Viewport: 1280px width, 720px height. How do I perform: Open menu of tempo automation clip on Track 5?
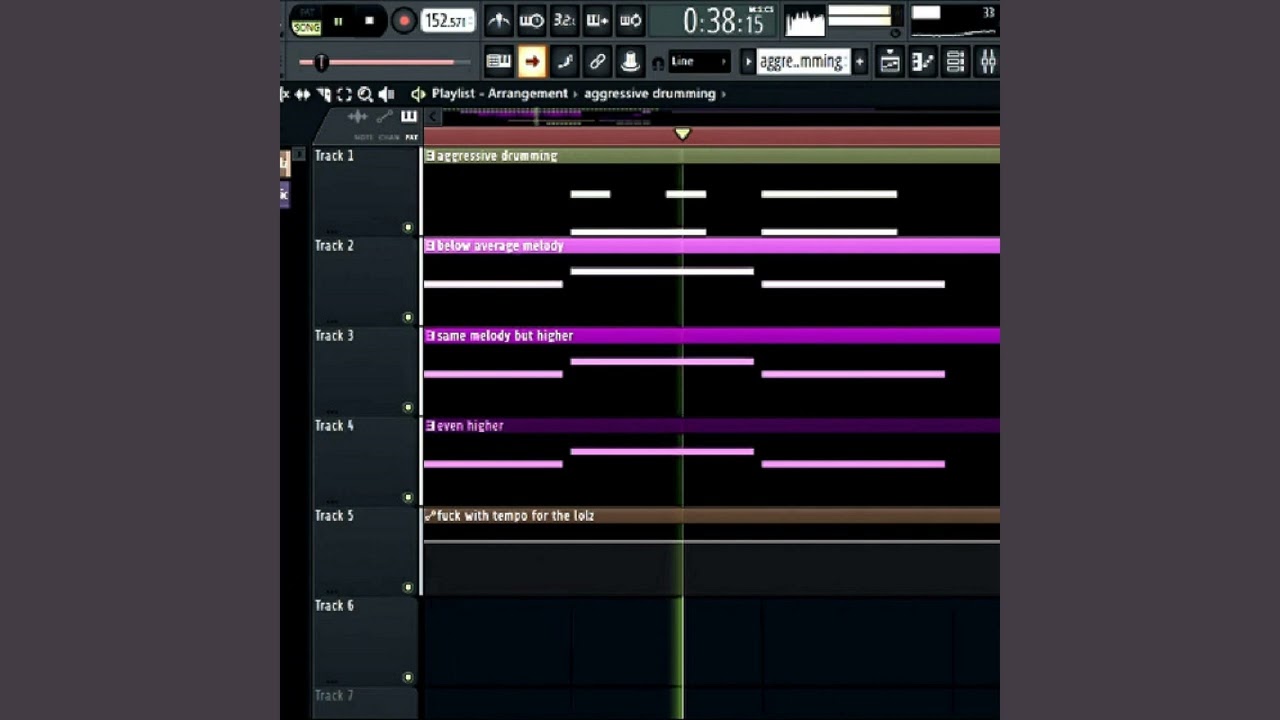(x=430, y=516)
